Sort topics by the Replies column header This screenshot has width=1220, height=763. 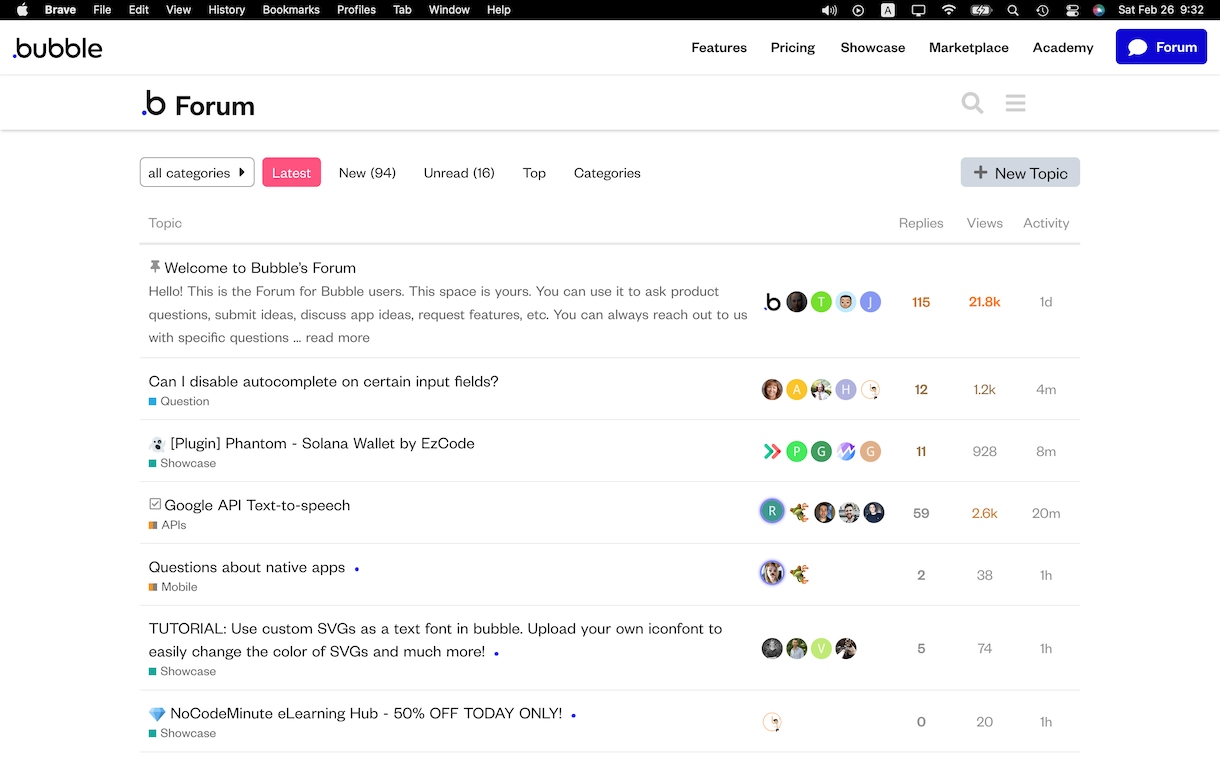pos(921,223)
